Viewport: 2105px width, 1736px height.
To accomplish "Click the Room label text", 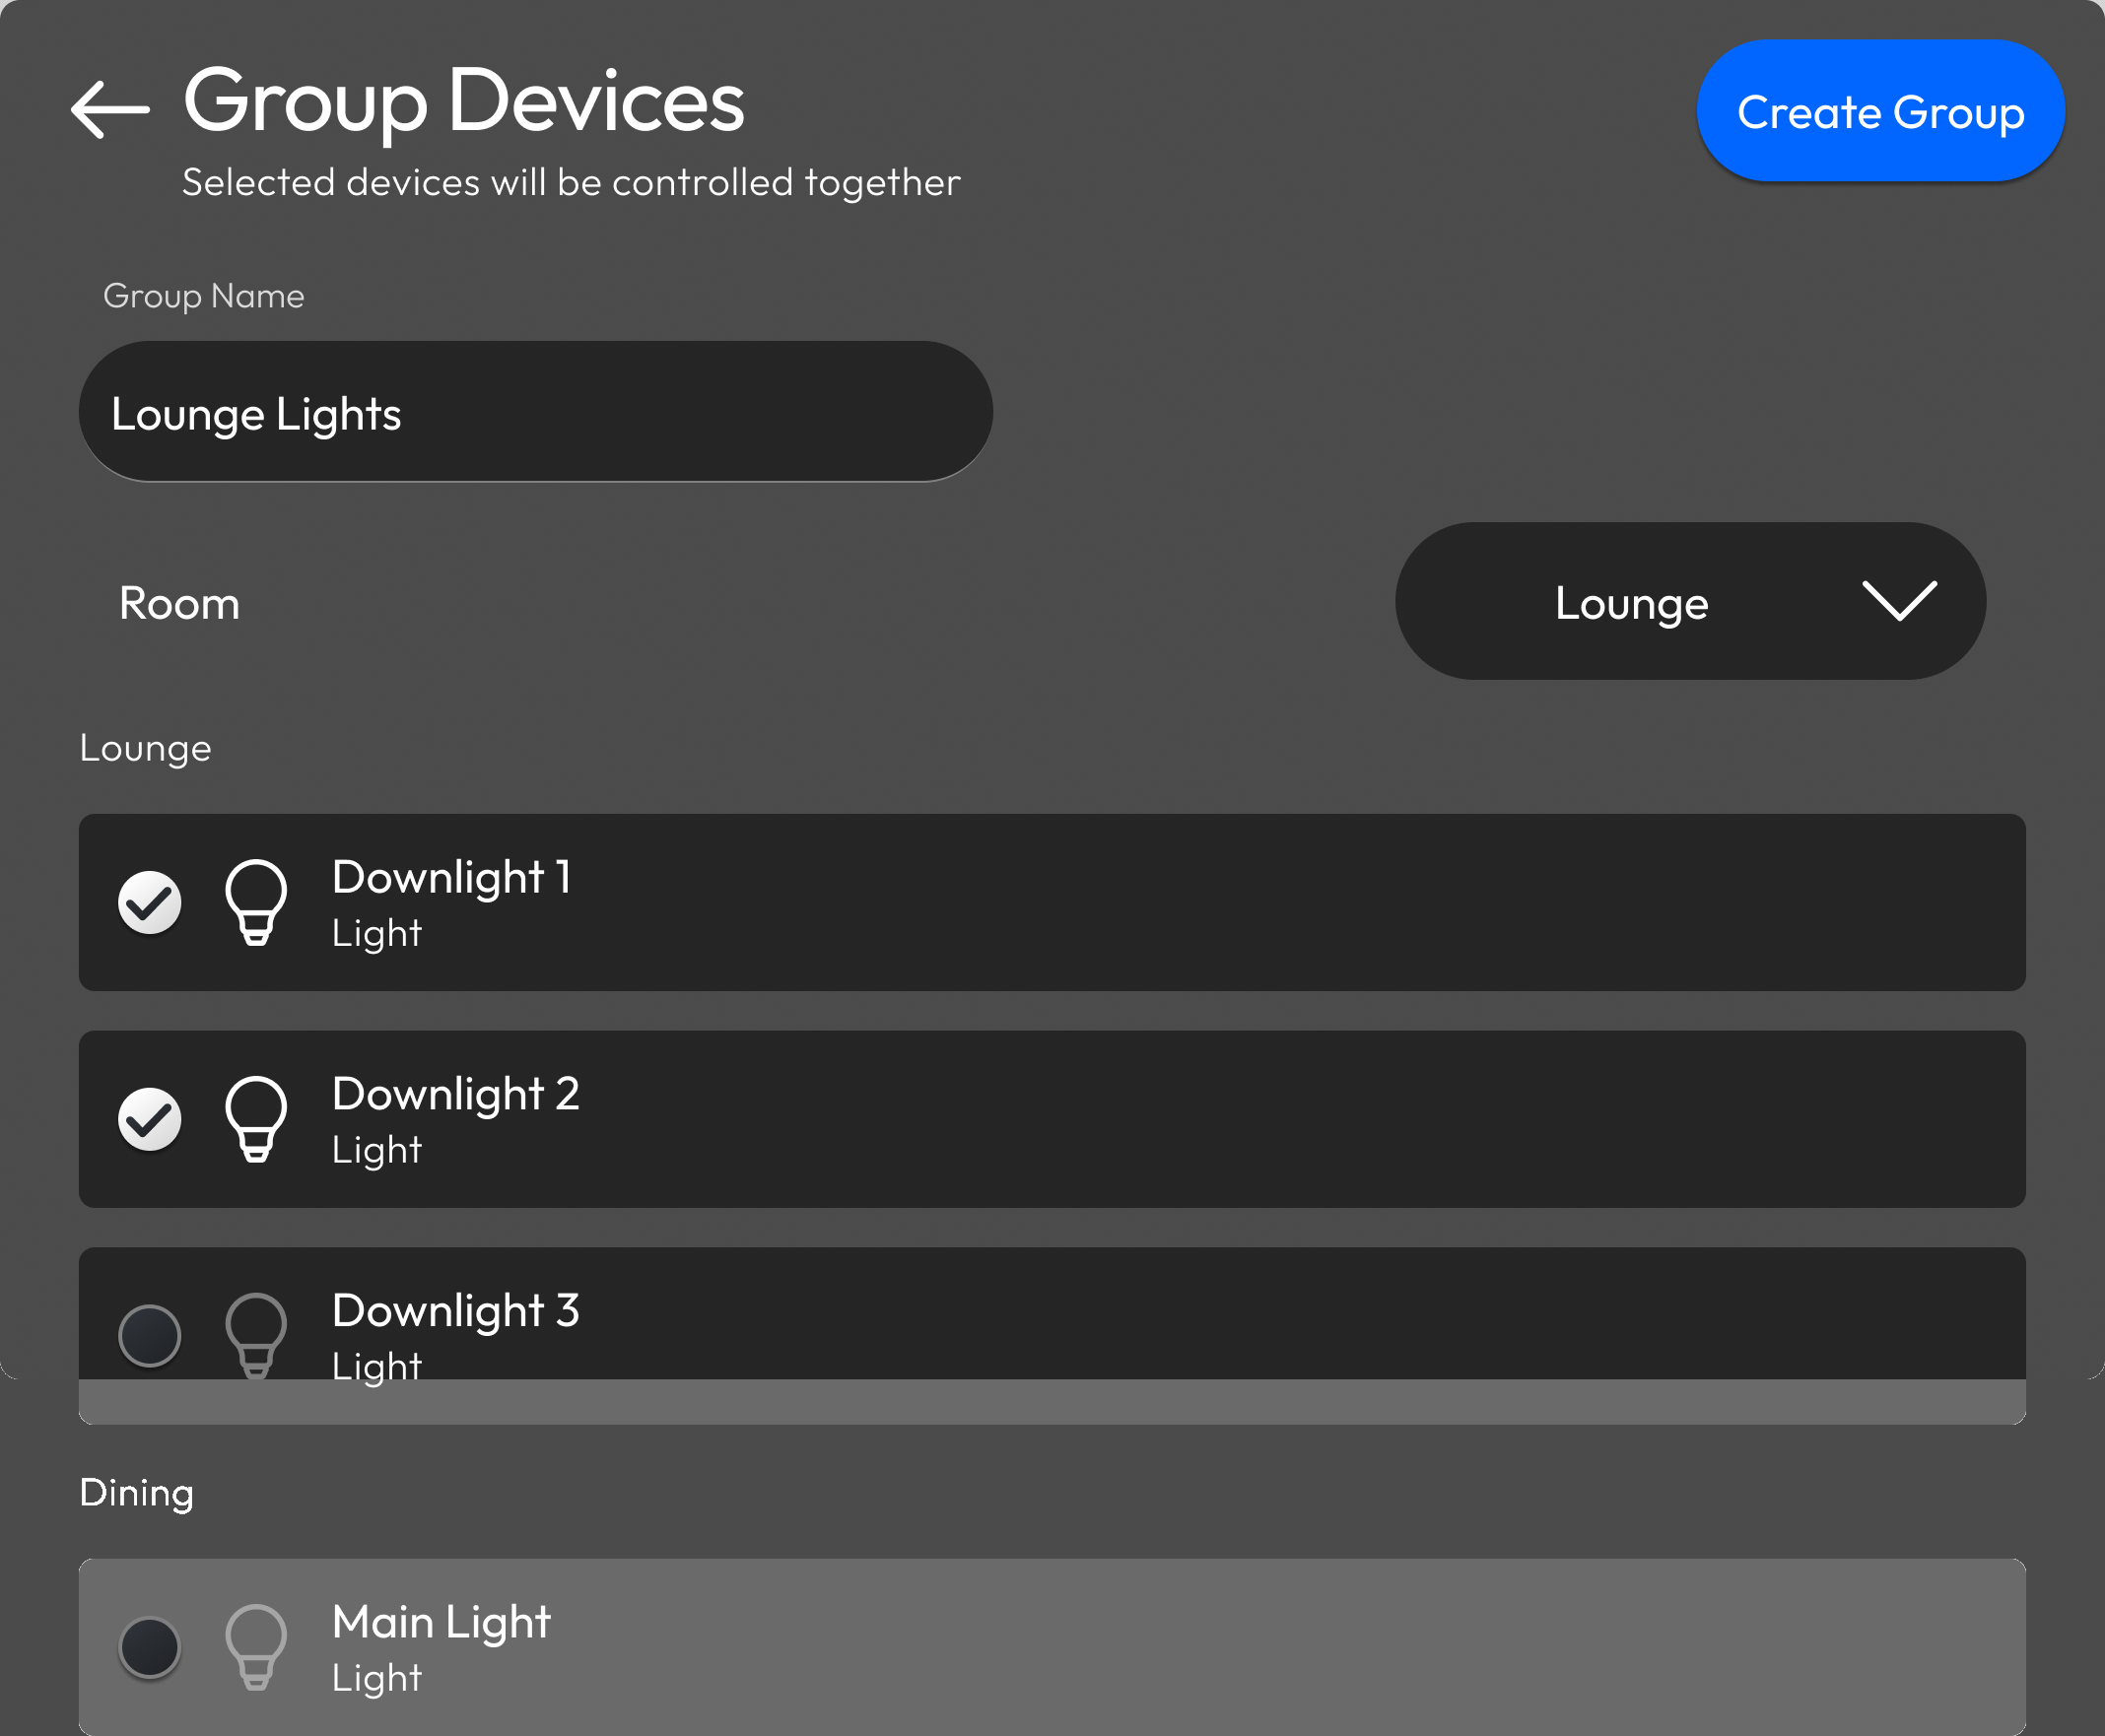I will point(180,603).
